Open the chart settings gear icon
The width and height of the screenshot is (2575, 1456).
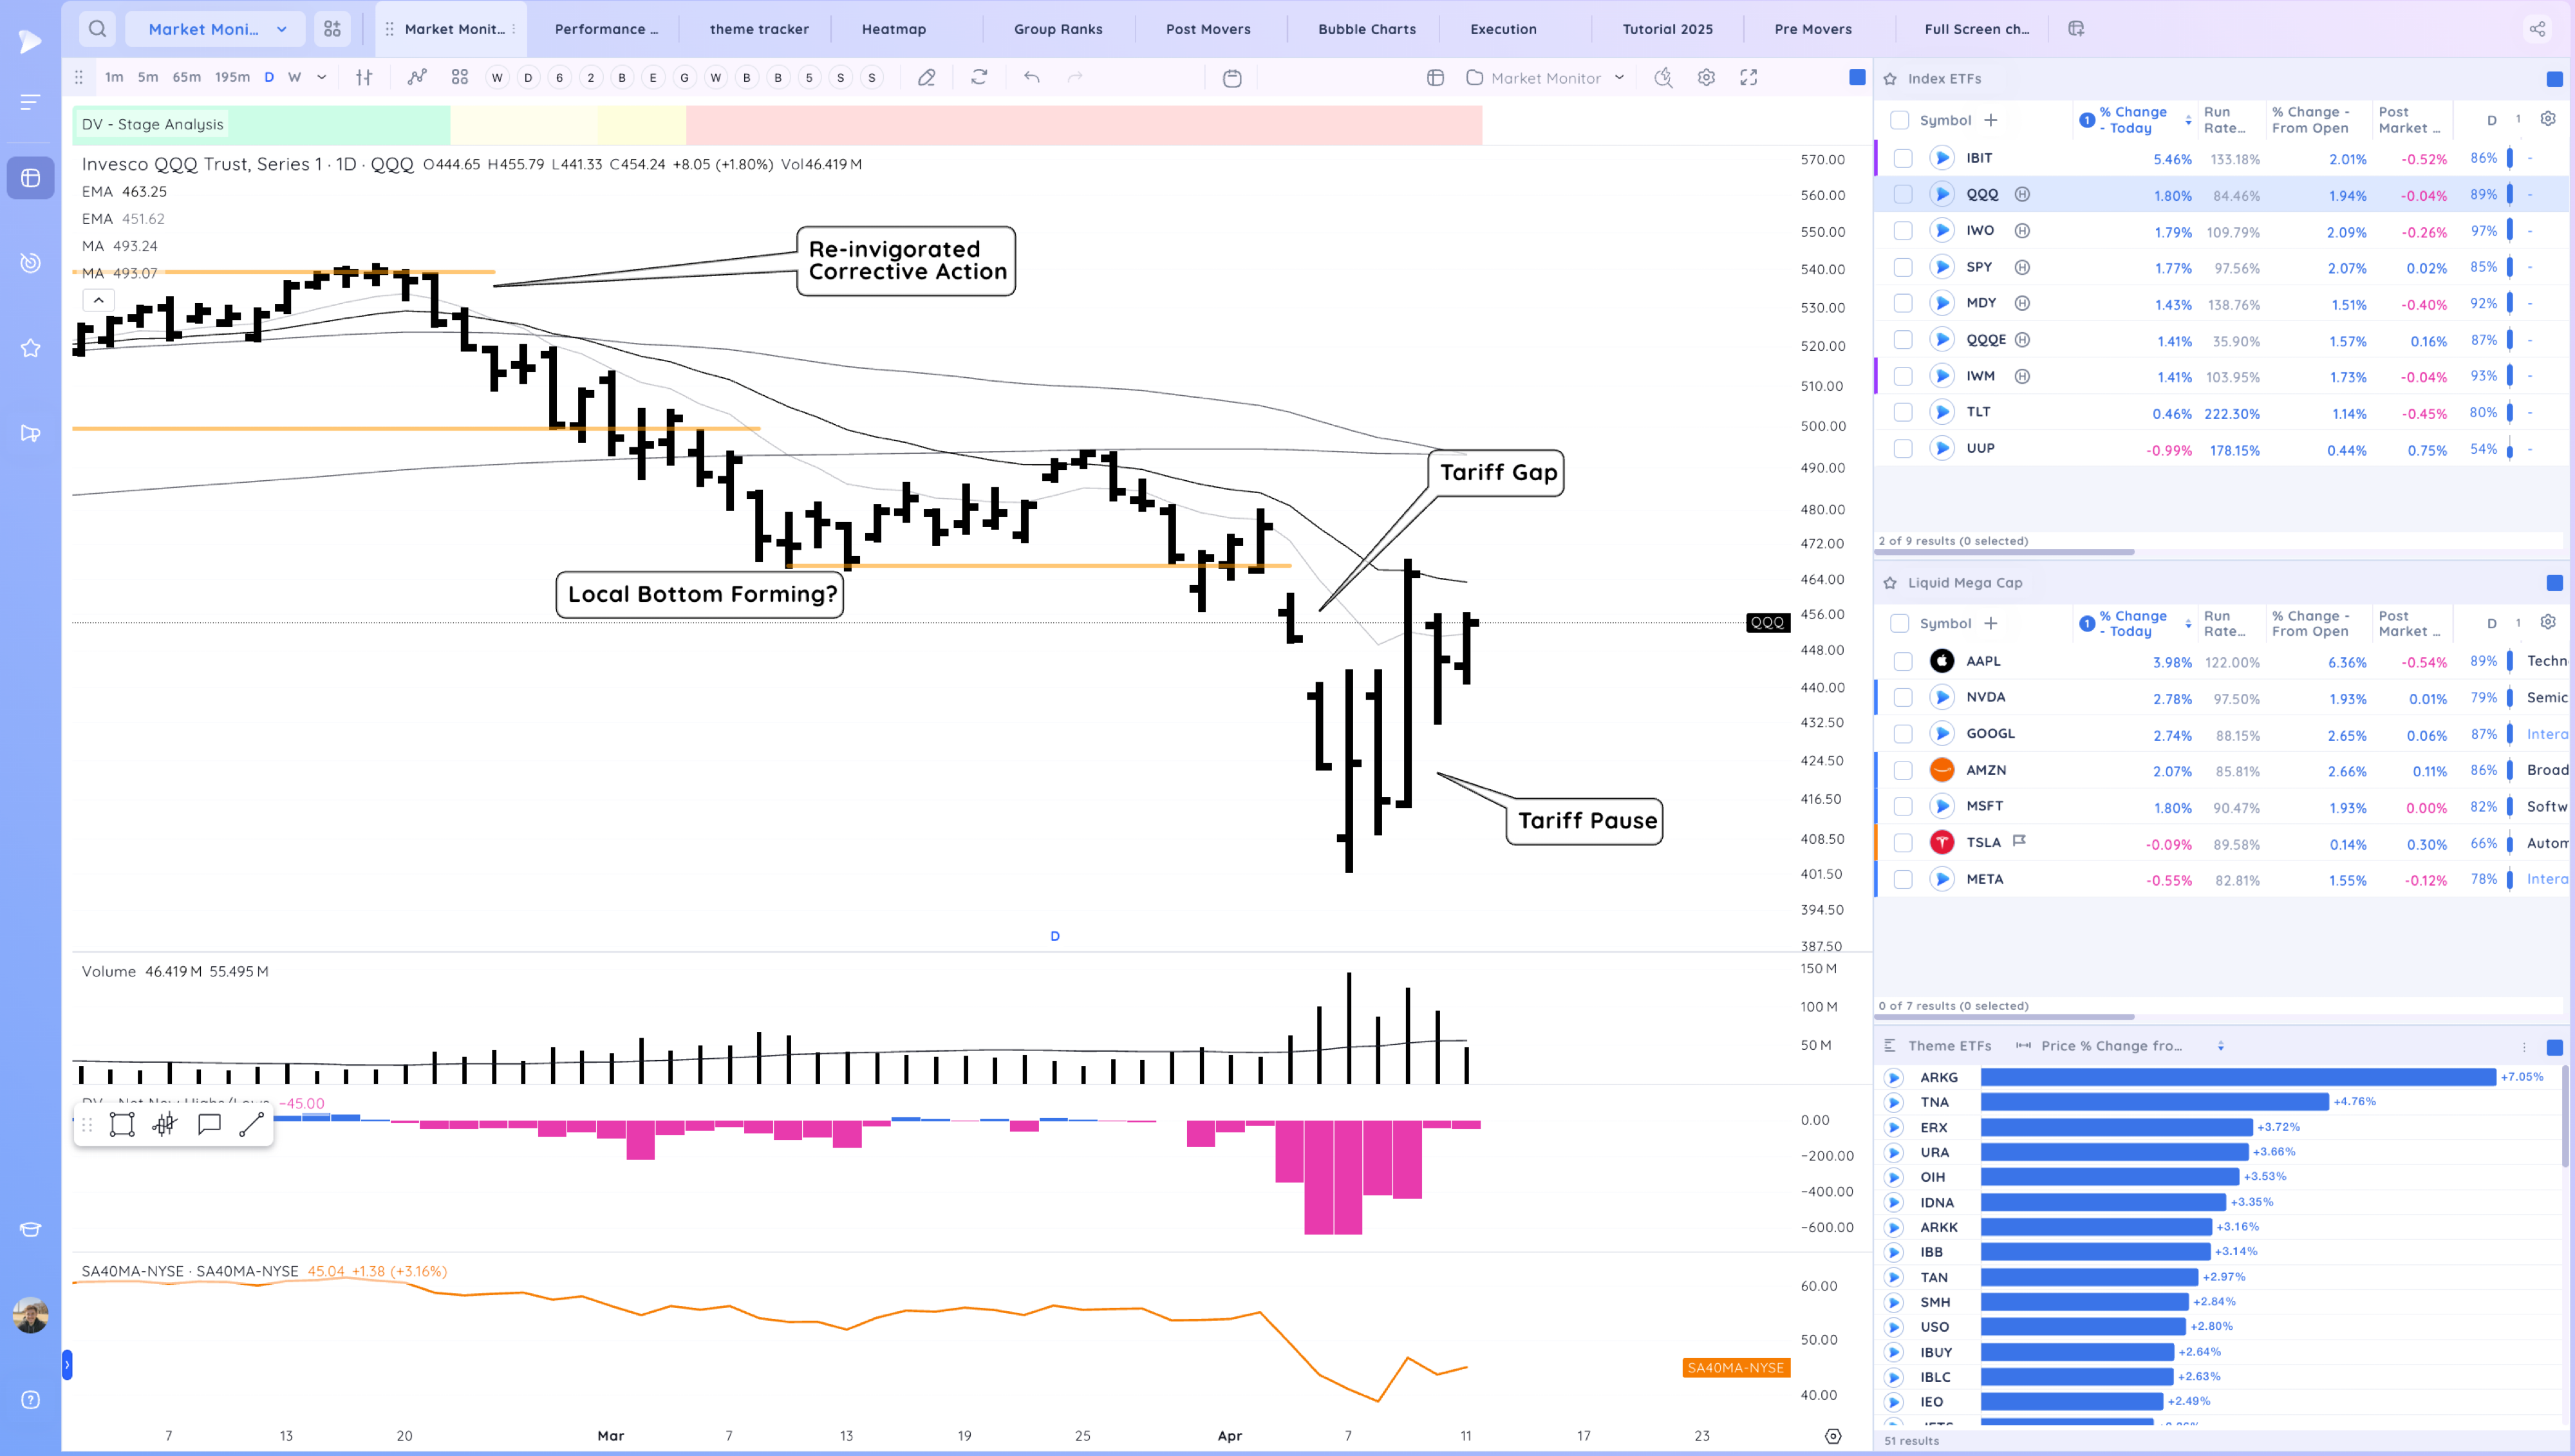pos(1706,77)
